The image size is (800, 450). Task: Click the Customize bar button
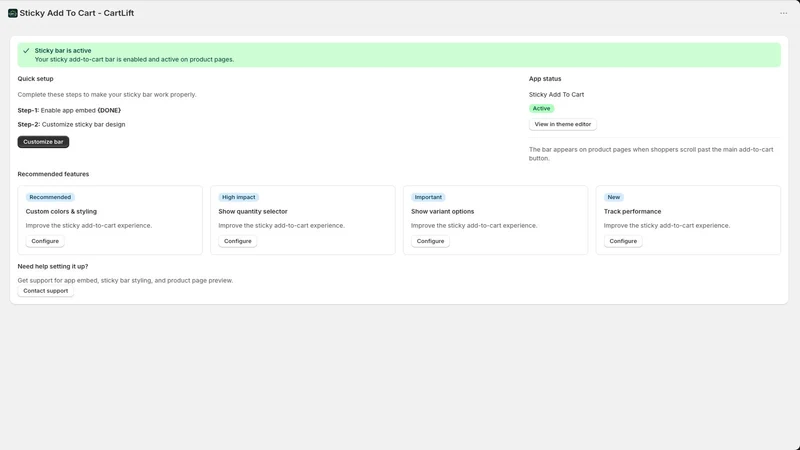(x=43, y=142)
